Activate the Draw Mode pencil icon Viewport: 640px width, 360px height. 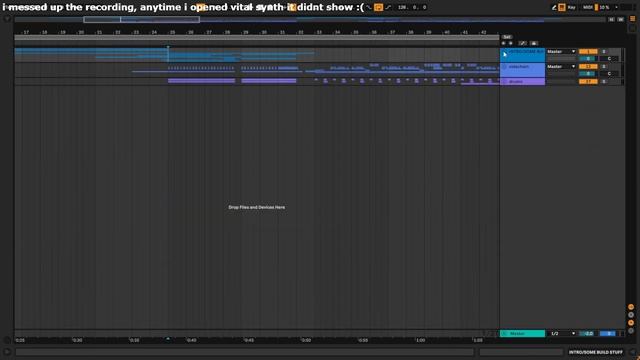(x=554, y=7)
